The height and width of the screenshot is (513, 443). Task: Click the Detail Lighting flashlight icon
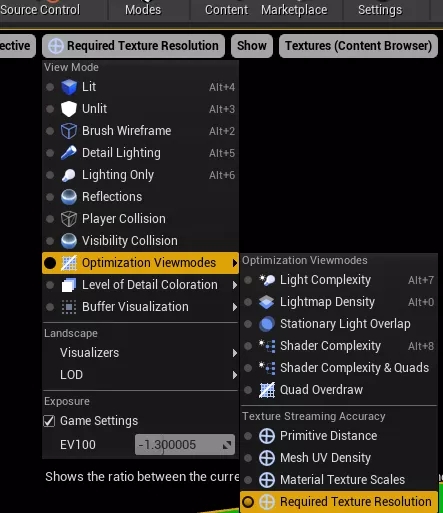pos(69,153)
